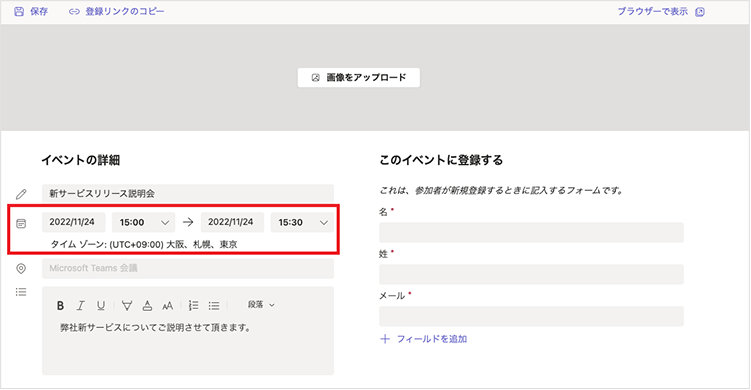751x390 pixels.
Task: Insert a bulleted list
Action: click(x=214, y=305)
